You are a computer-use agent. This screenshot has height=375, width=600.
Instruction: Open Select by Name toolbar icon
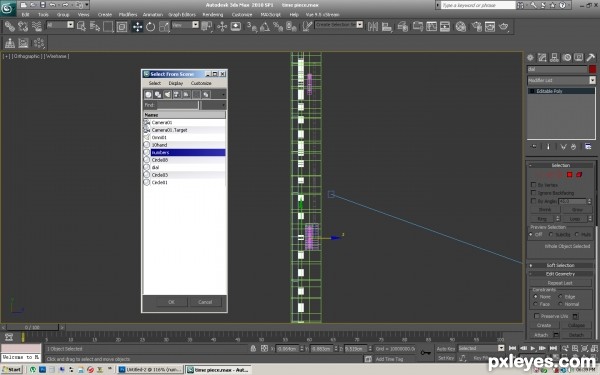95,26
